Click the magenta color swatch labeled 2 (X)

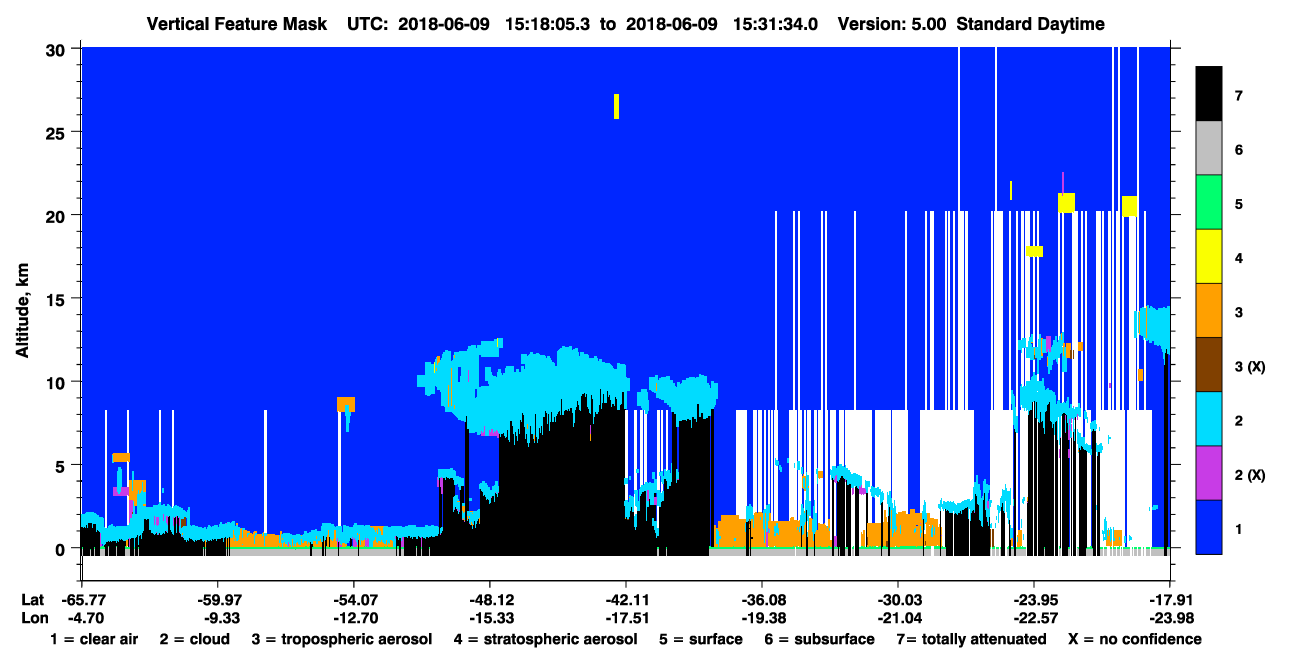tap(1209, 473)
